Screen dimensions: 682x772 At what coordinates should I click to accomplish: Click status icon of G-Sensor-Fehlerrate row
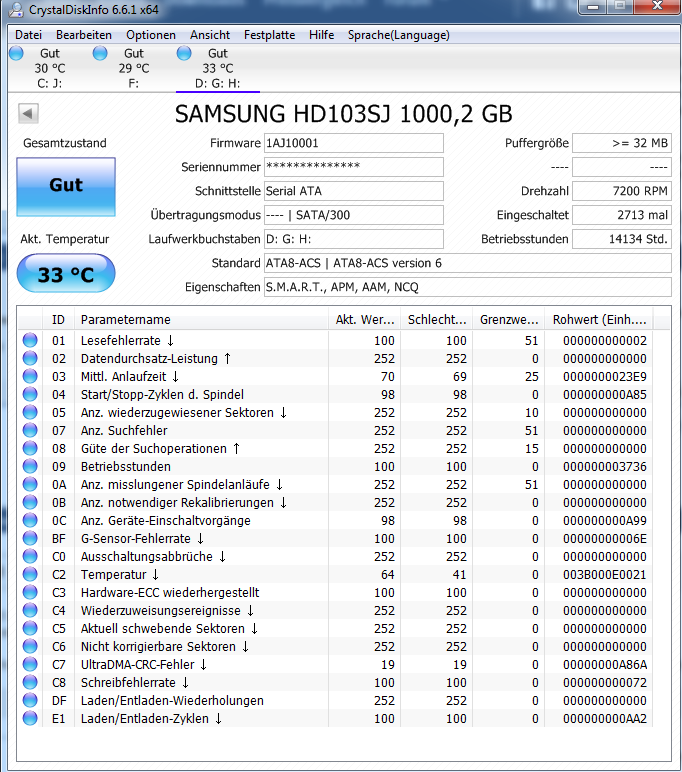30,538
